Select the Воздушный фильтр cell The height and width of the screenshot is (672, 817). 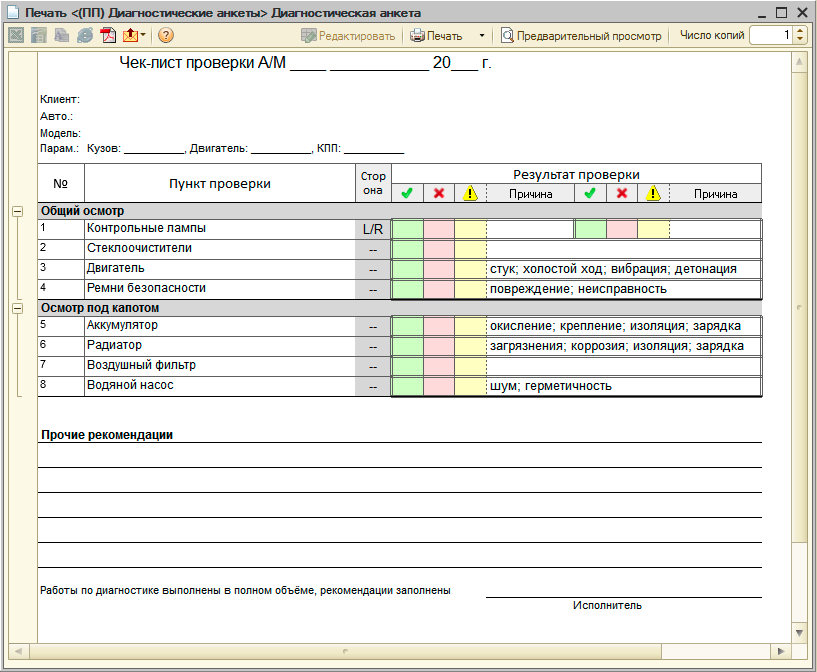tap(219, 366)
